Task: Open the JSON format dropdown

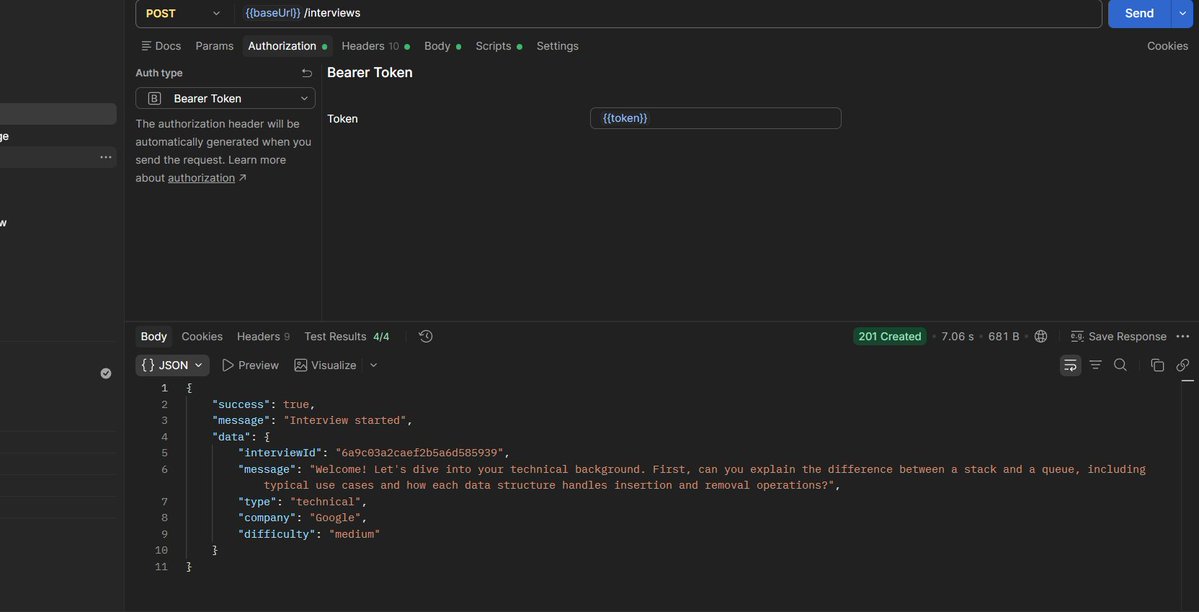Action: [172, 366]
